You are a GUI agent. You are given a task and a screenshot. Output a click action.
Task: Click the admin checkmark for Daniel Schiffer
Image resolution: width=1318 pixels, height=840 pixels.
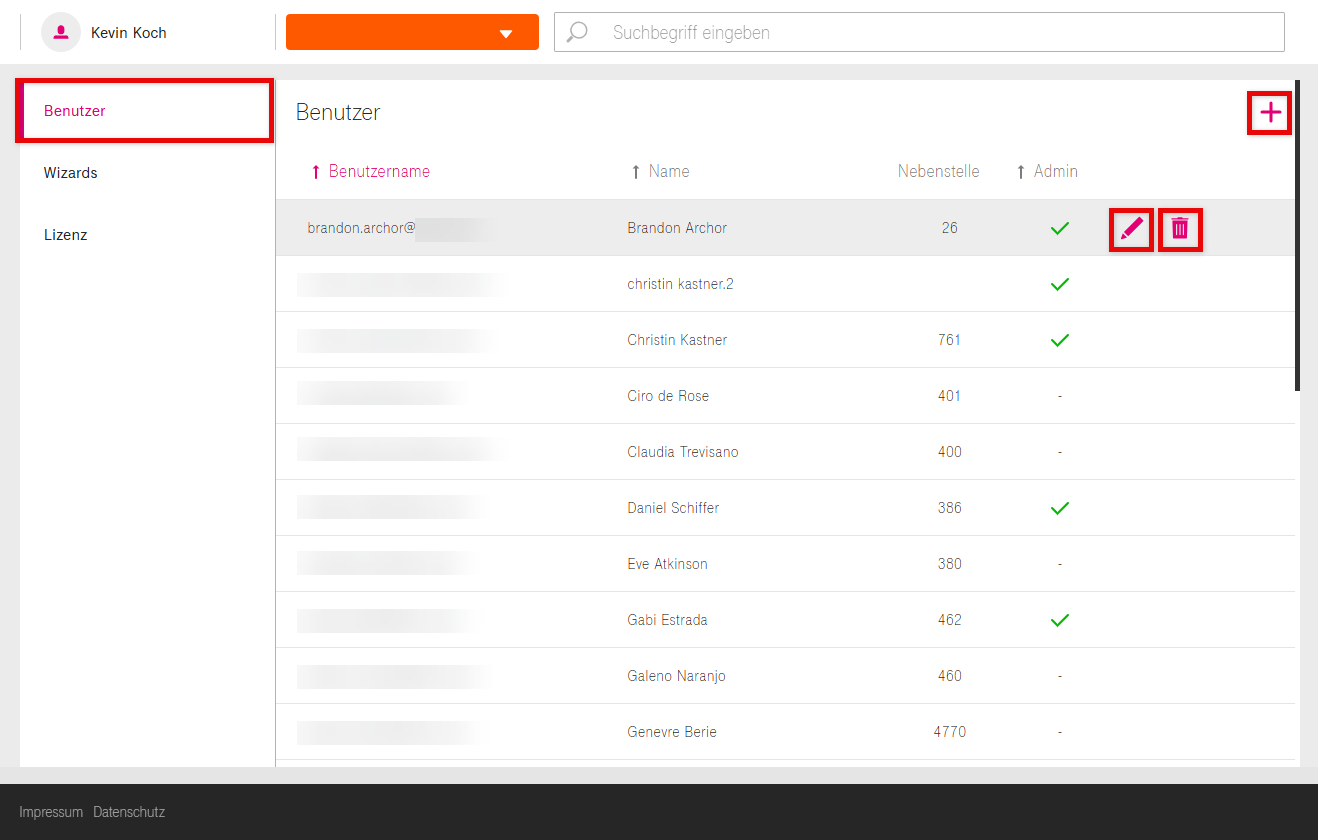coord(1060,508)
